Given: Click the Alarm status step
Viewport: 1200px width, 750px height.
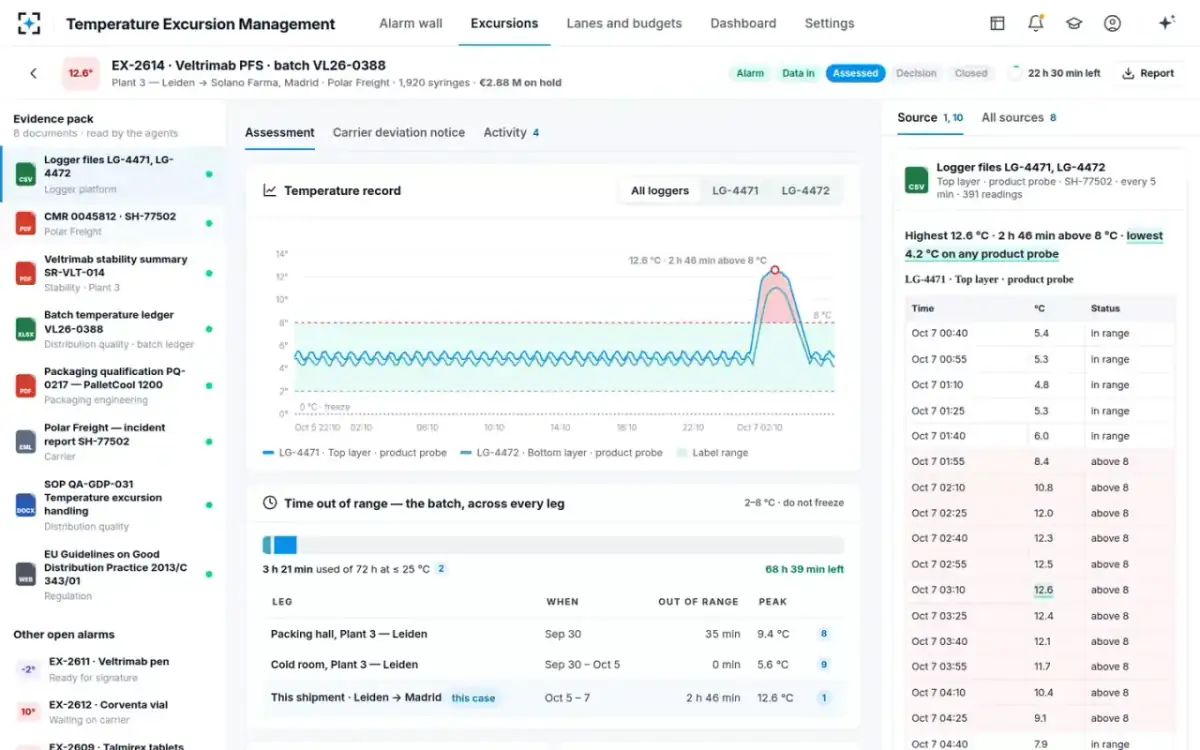Looking at the screenshot, I should point(750,73).
